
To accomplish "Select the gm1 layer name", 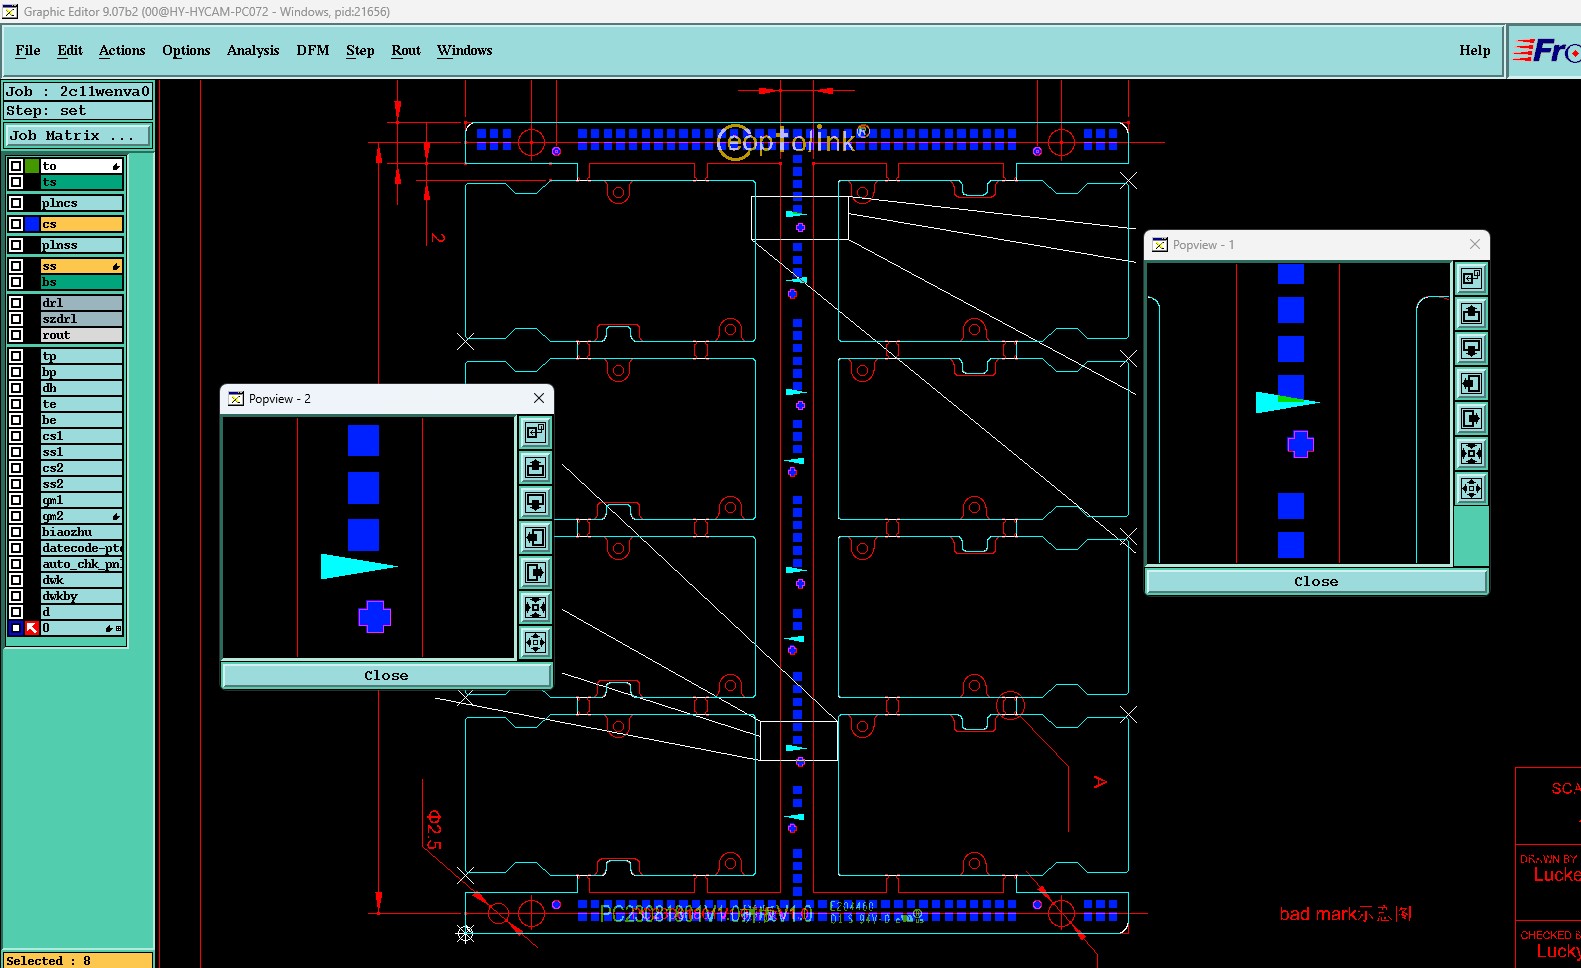I will (82, 500).
